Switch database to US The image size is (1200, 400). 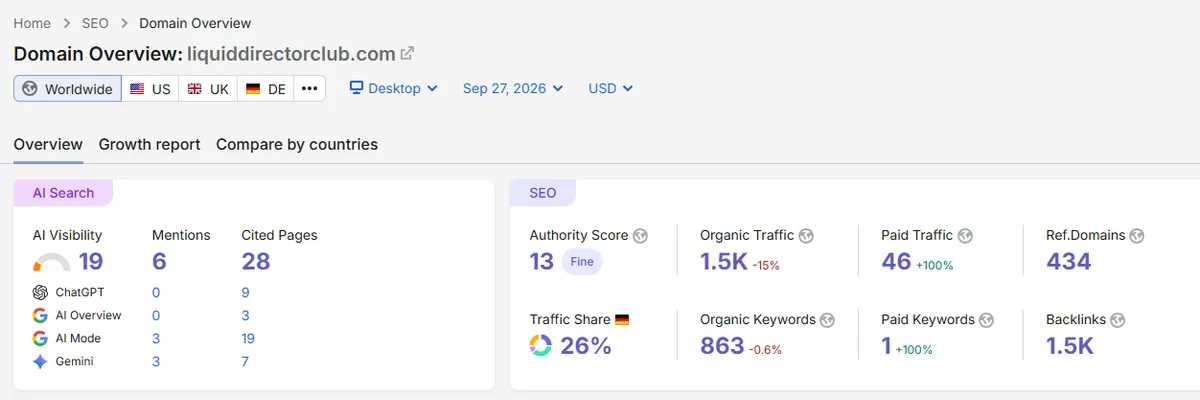(150, 89)
